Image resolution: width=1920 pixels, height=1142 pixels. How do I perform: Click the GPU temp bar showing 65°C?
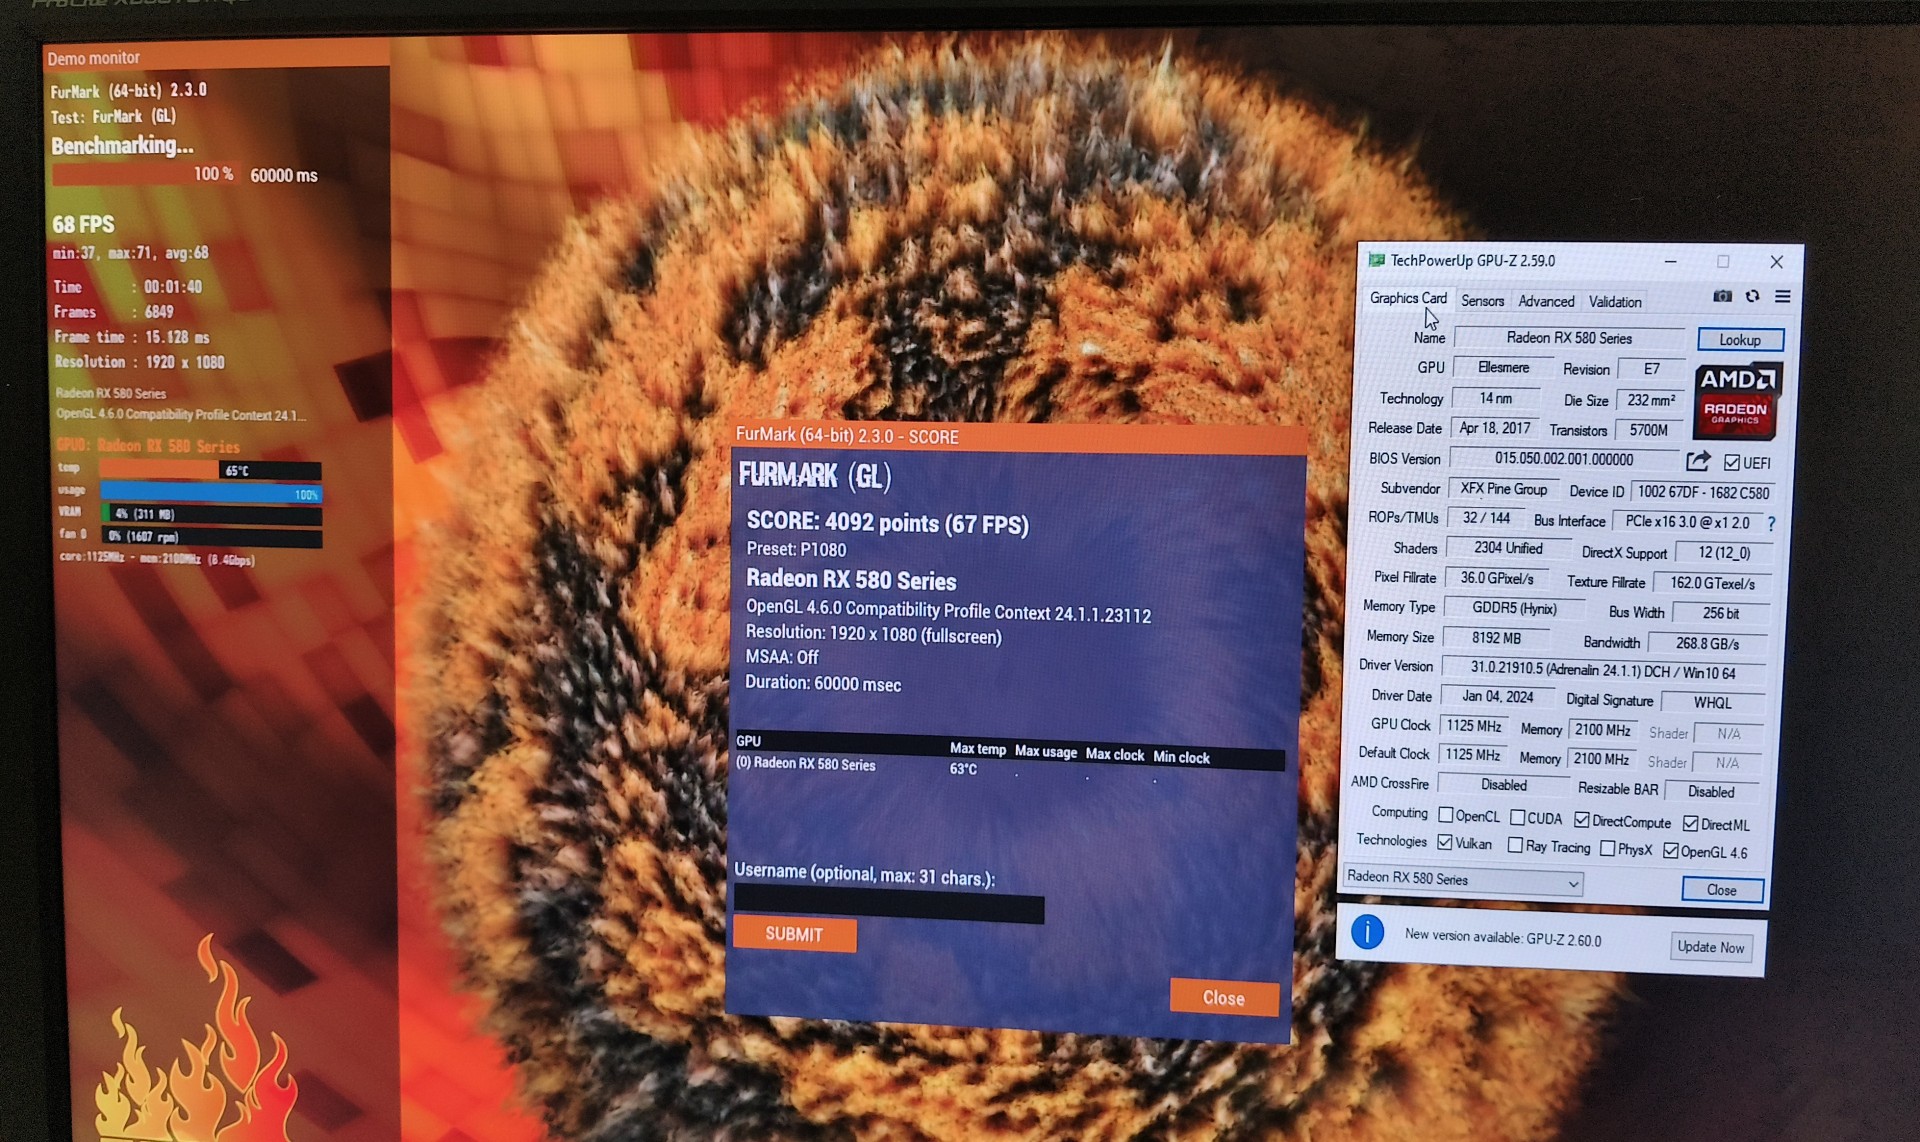(210, 470)
